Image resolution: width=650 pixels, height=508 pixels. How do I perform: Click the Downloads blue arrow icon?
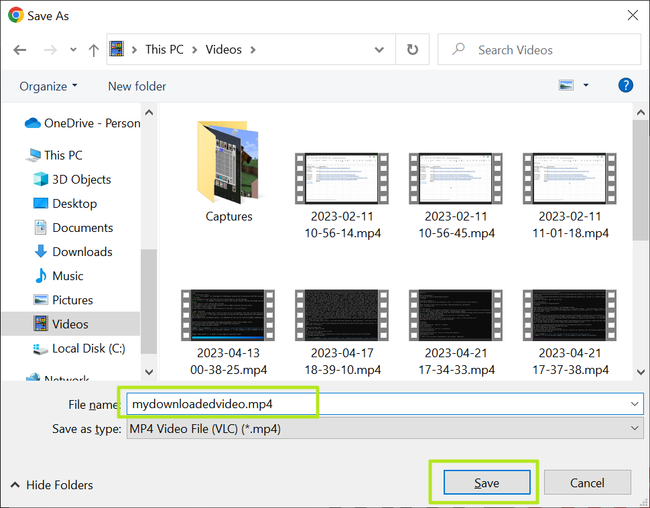41,251
